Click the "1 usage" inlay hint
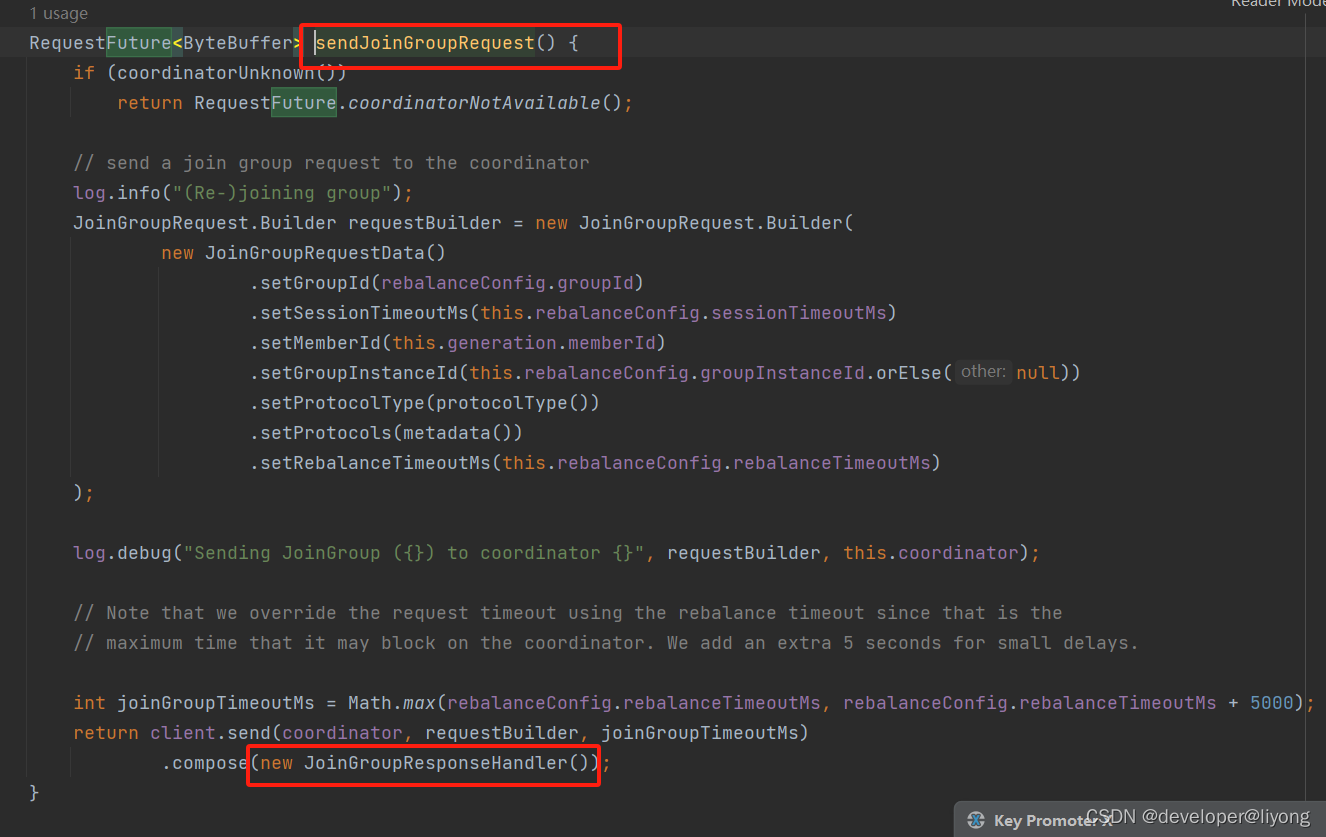The width and height of the screenshot is (1326, 837). (58, 14)
